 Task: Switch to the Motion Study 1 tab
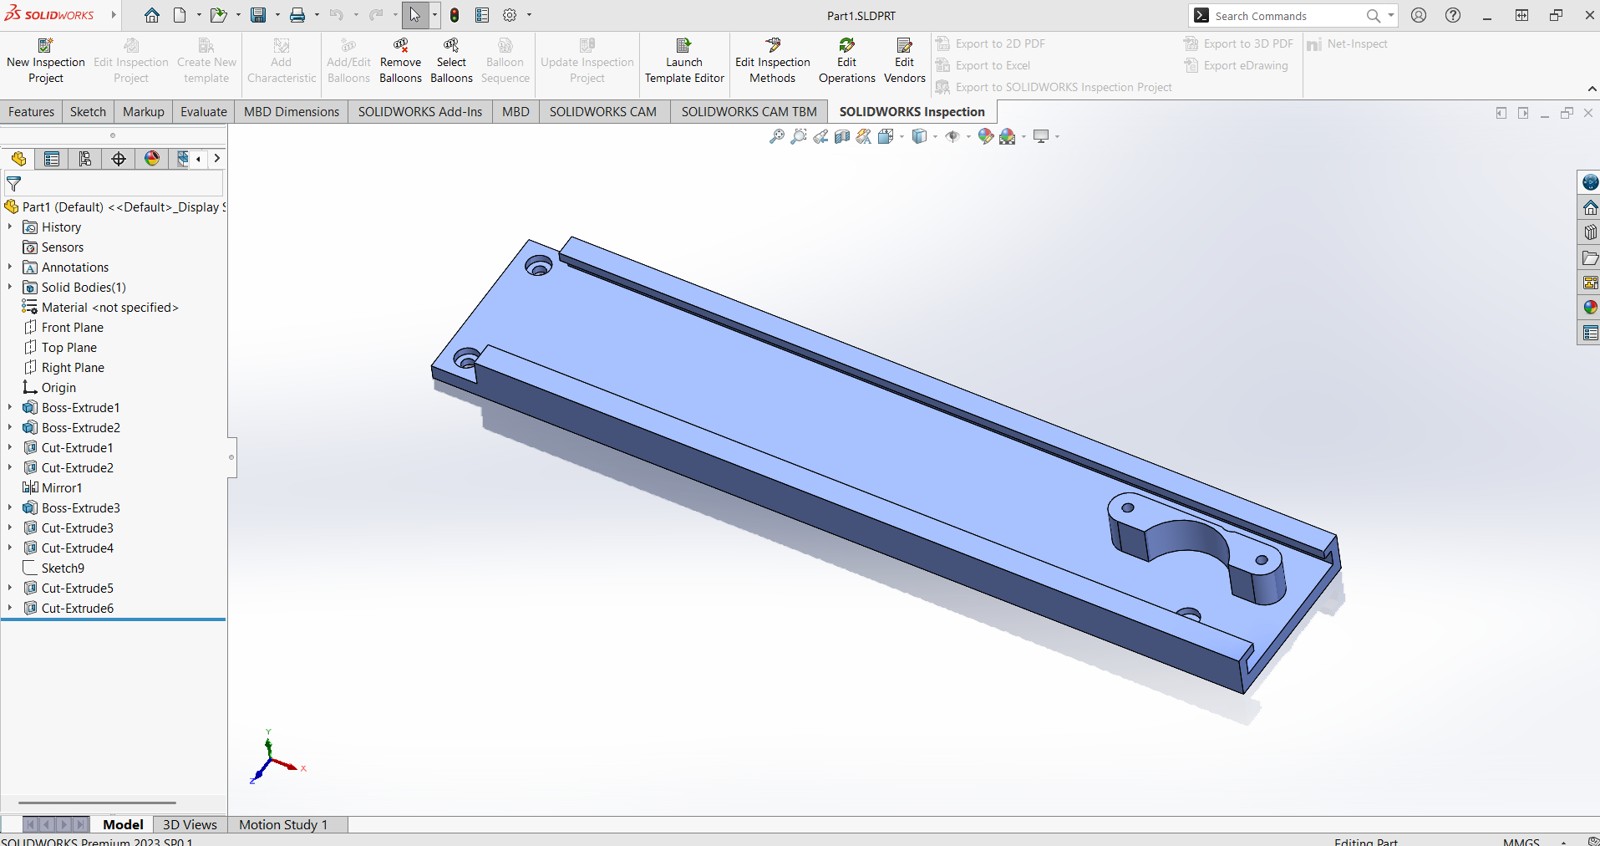coord(283,825)
